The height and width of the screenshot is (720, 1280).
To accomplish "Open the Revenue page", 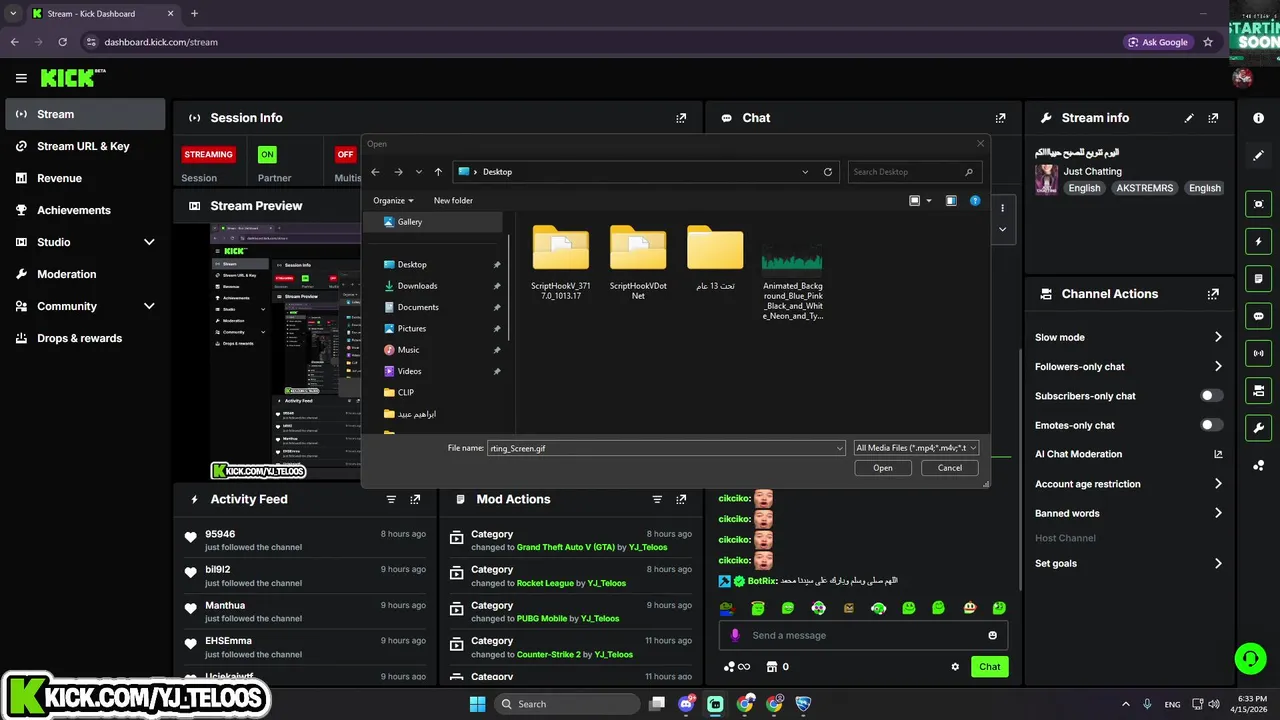I will [x=85, y=178].
